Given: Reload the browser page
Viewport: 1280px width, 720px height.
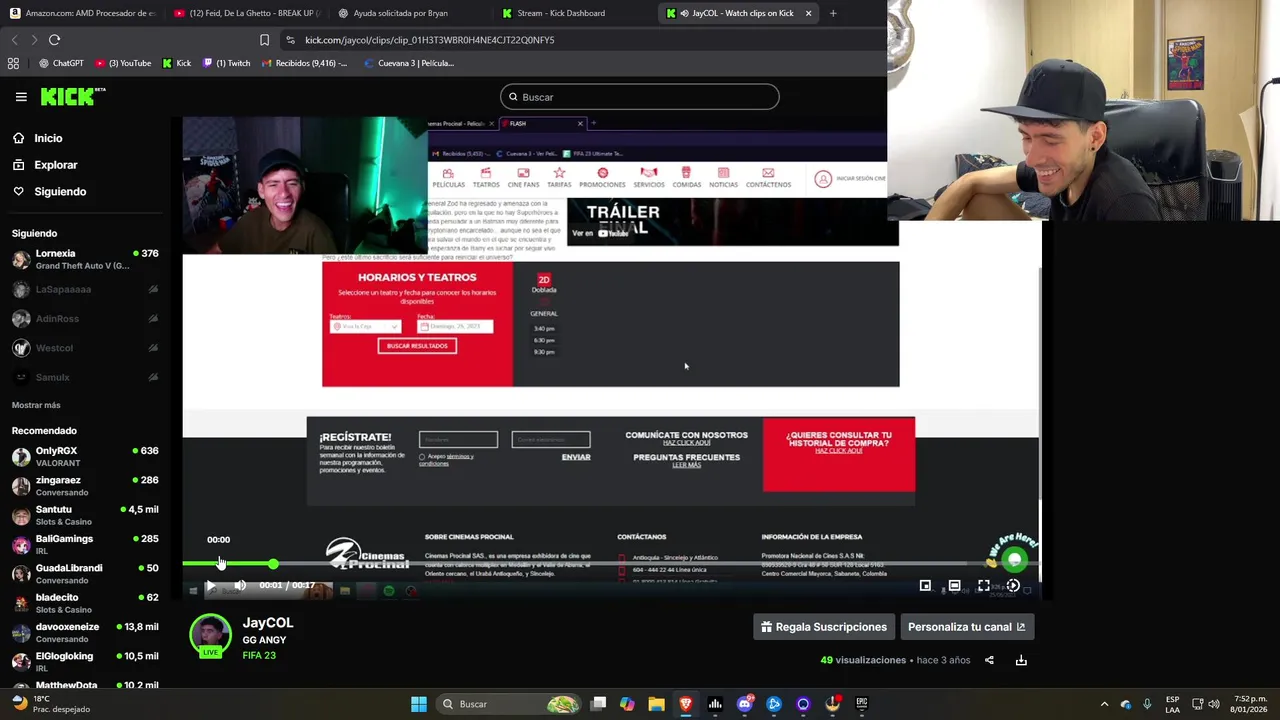Looking at the screenshot, I should (x=54, y=40).
